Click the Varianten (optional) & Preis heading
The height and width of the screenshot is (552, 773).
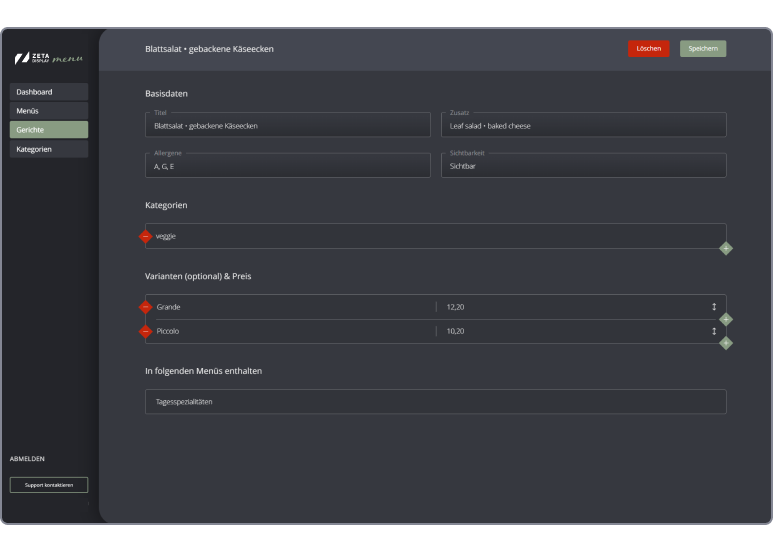[x=198, y=276]
